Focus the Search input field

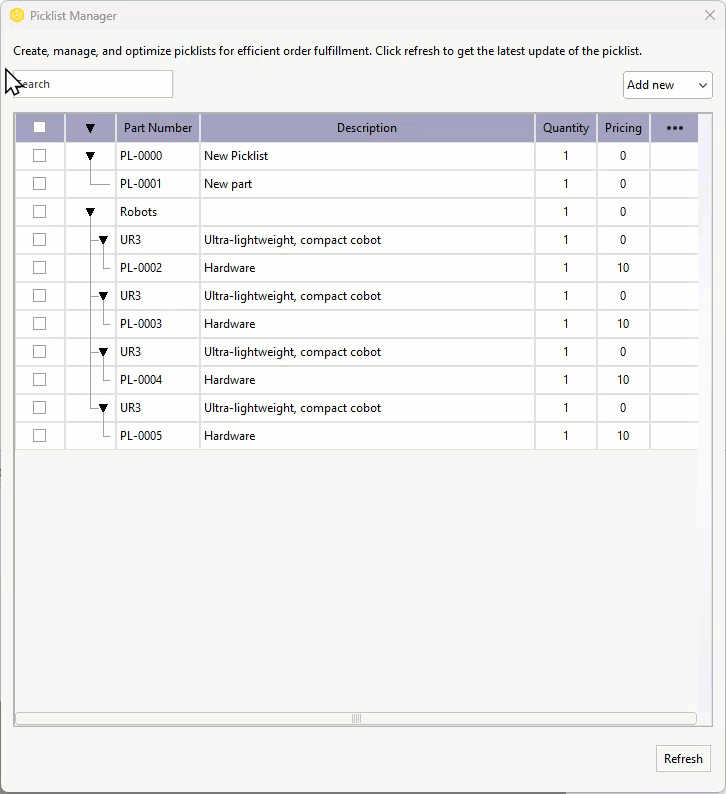coord(93,84)
